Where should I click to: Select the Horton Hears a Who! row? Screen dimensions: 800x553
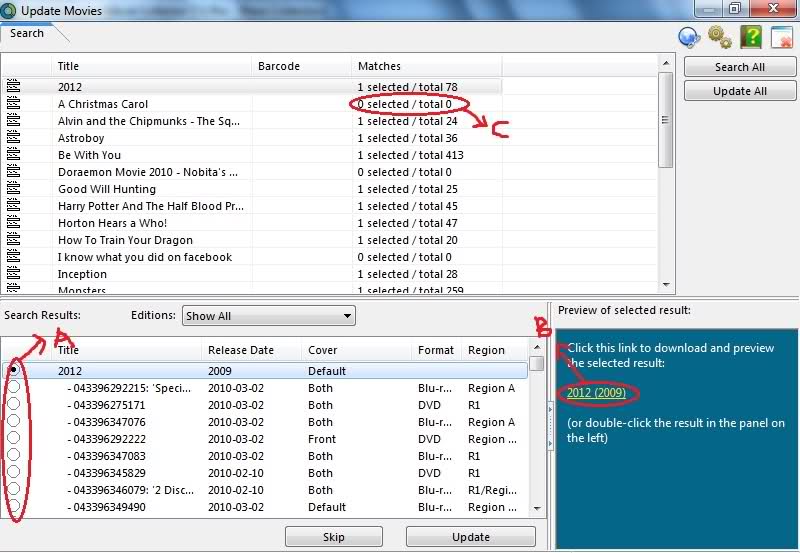click(x=252, y=223)
